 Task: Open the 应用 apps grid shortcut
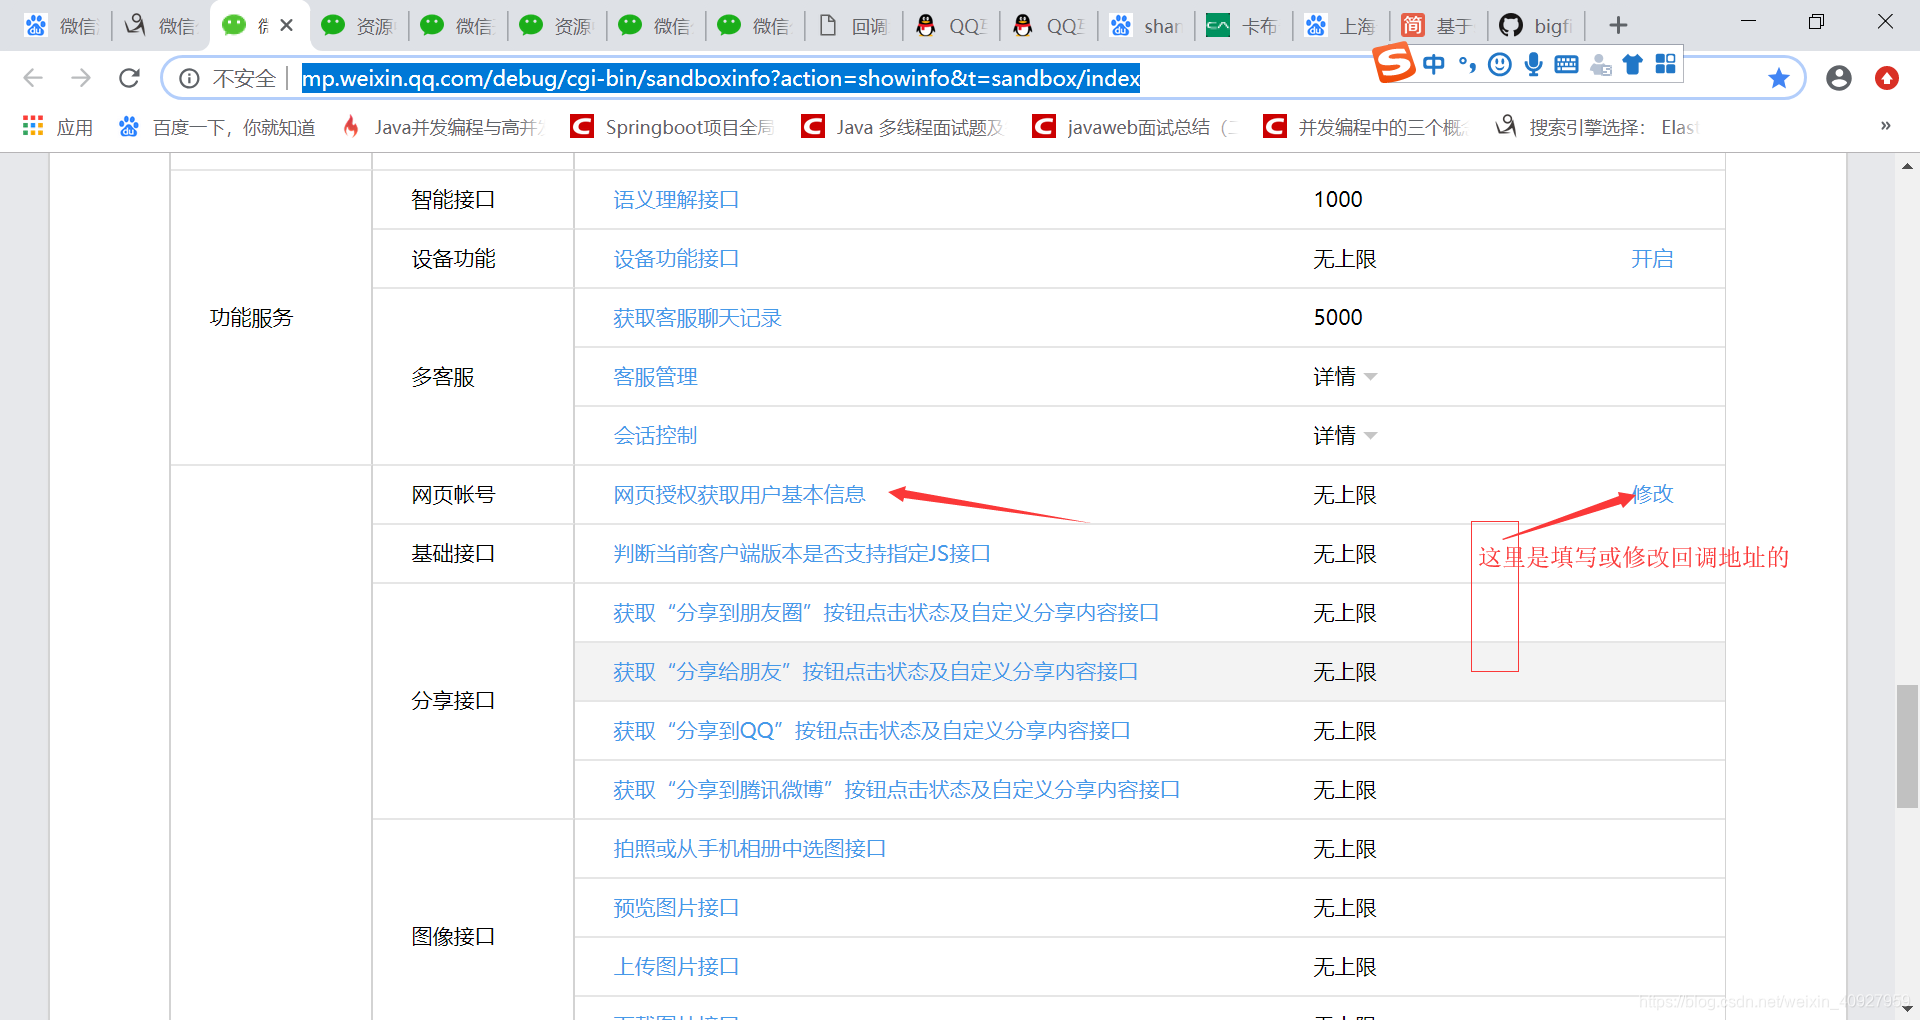click(x=58, y=126)
